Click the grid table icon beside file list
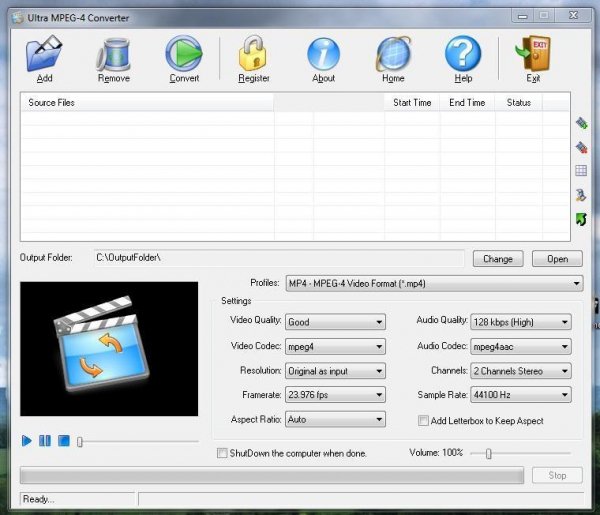Screen dimensions: 600x515 [581, 171]
